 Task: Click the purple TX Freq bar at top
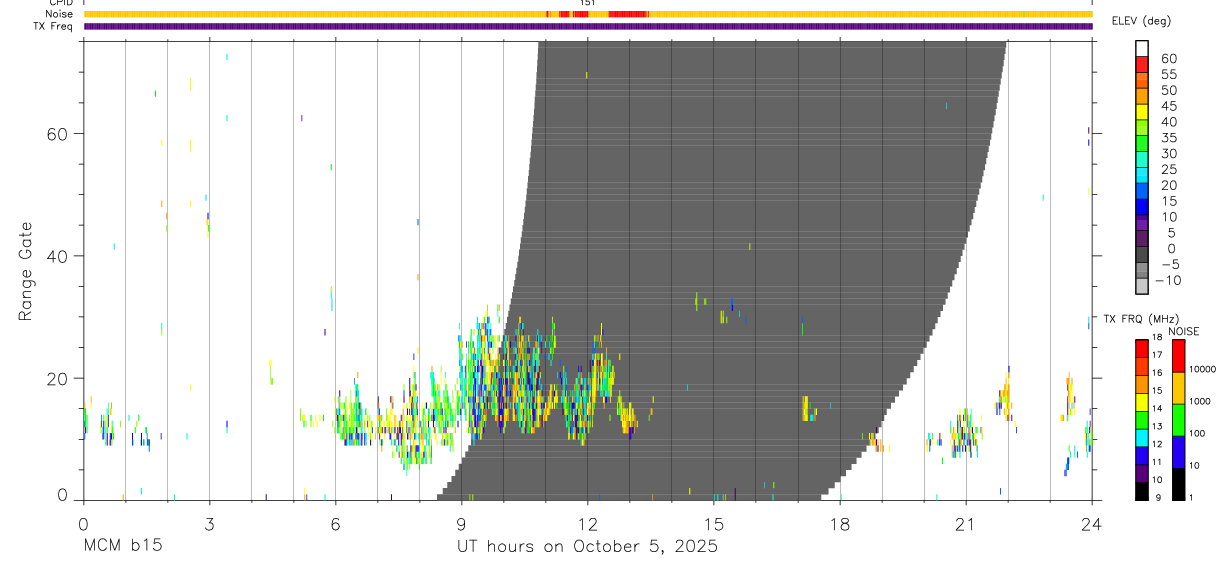tap(587, 26)
